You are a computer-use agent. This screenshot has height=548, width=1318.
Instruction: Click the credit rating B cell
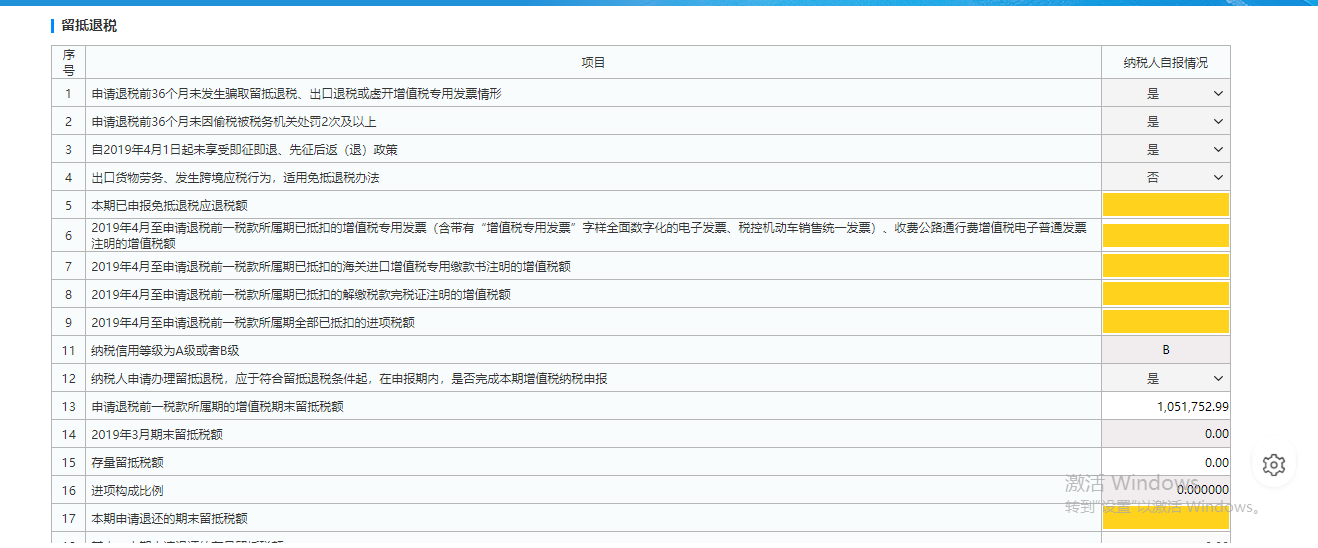1166,350
